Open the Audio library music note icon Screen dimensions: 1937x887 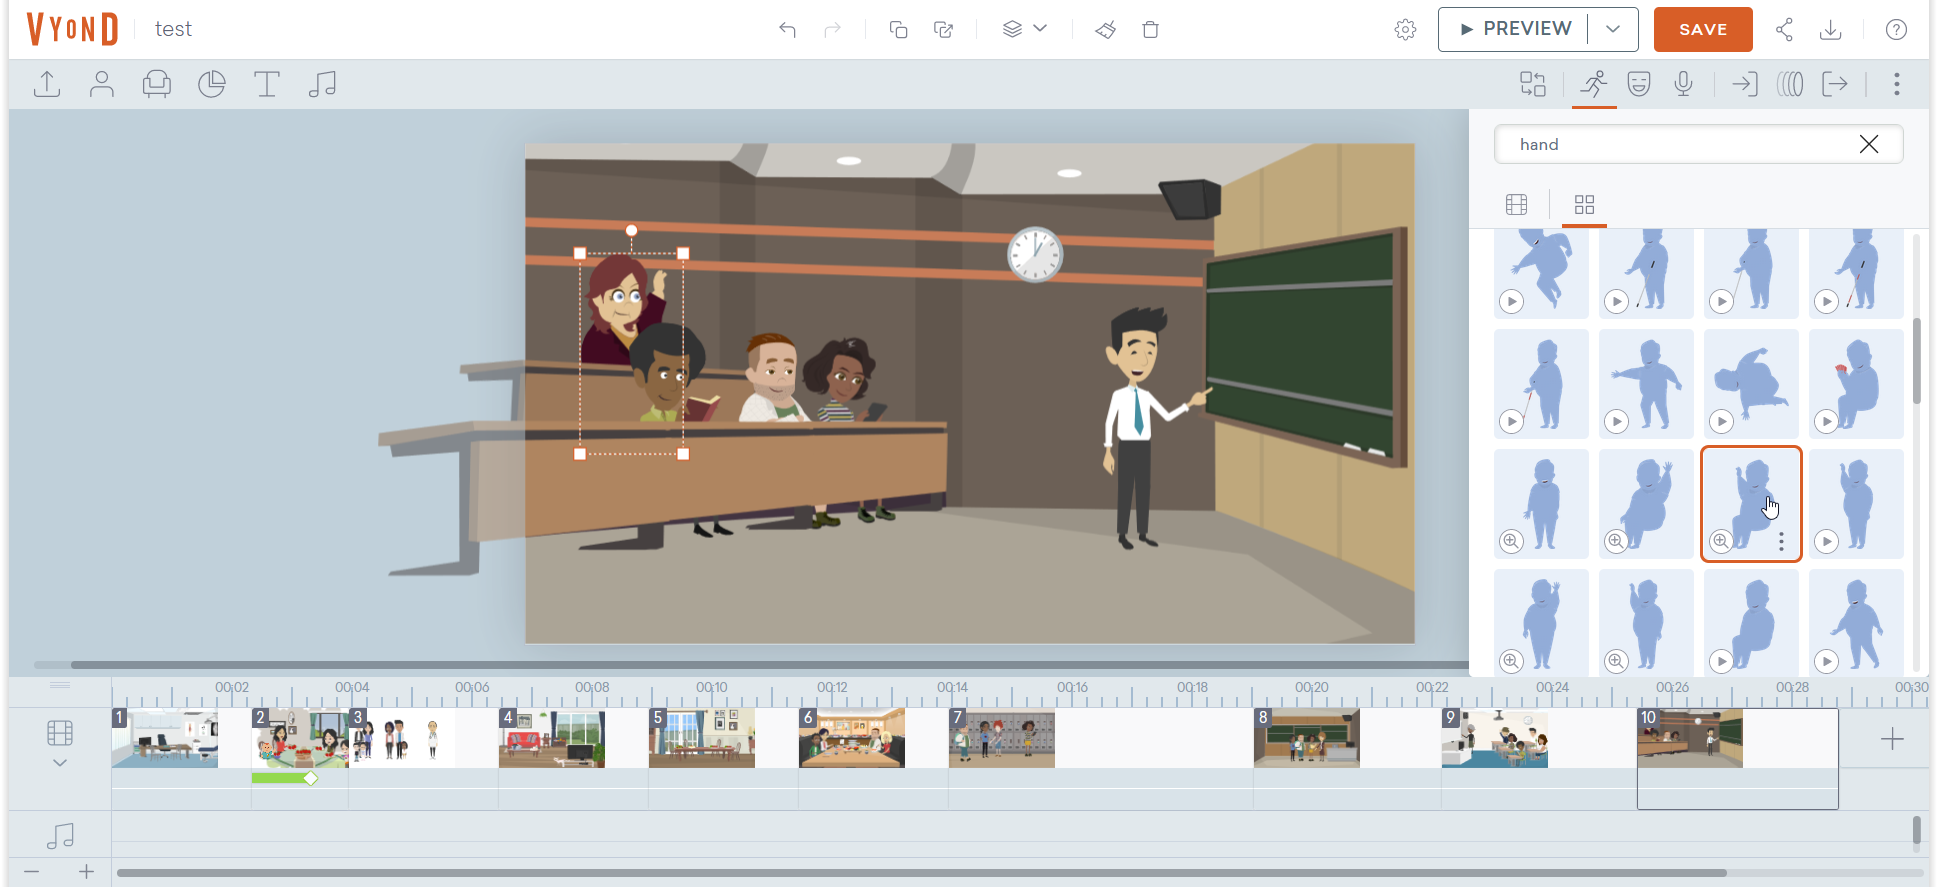(x=321, y=84)
